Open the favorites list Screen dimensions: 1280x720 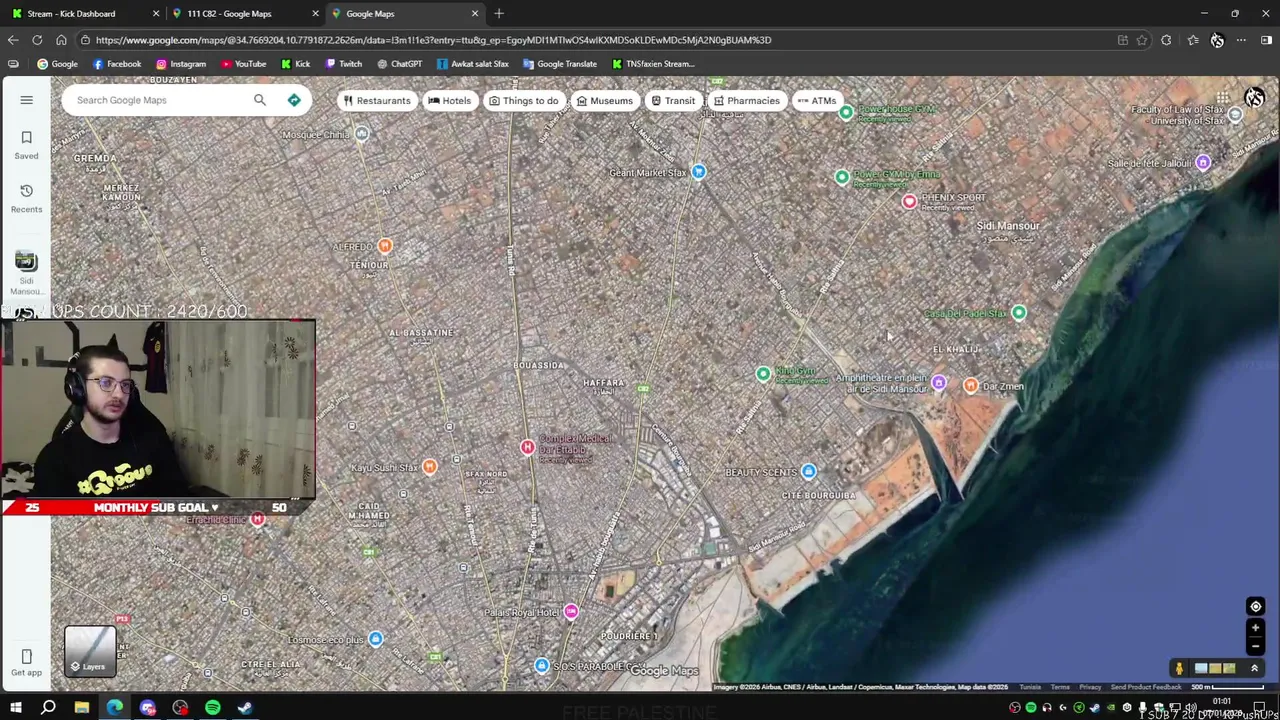(x=1193, y=40)
